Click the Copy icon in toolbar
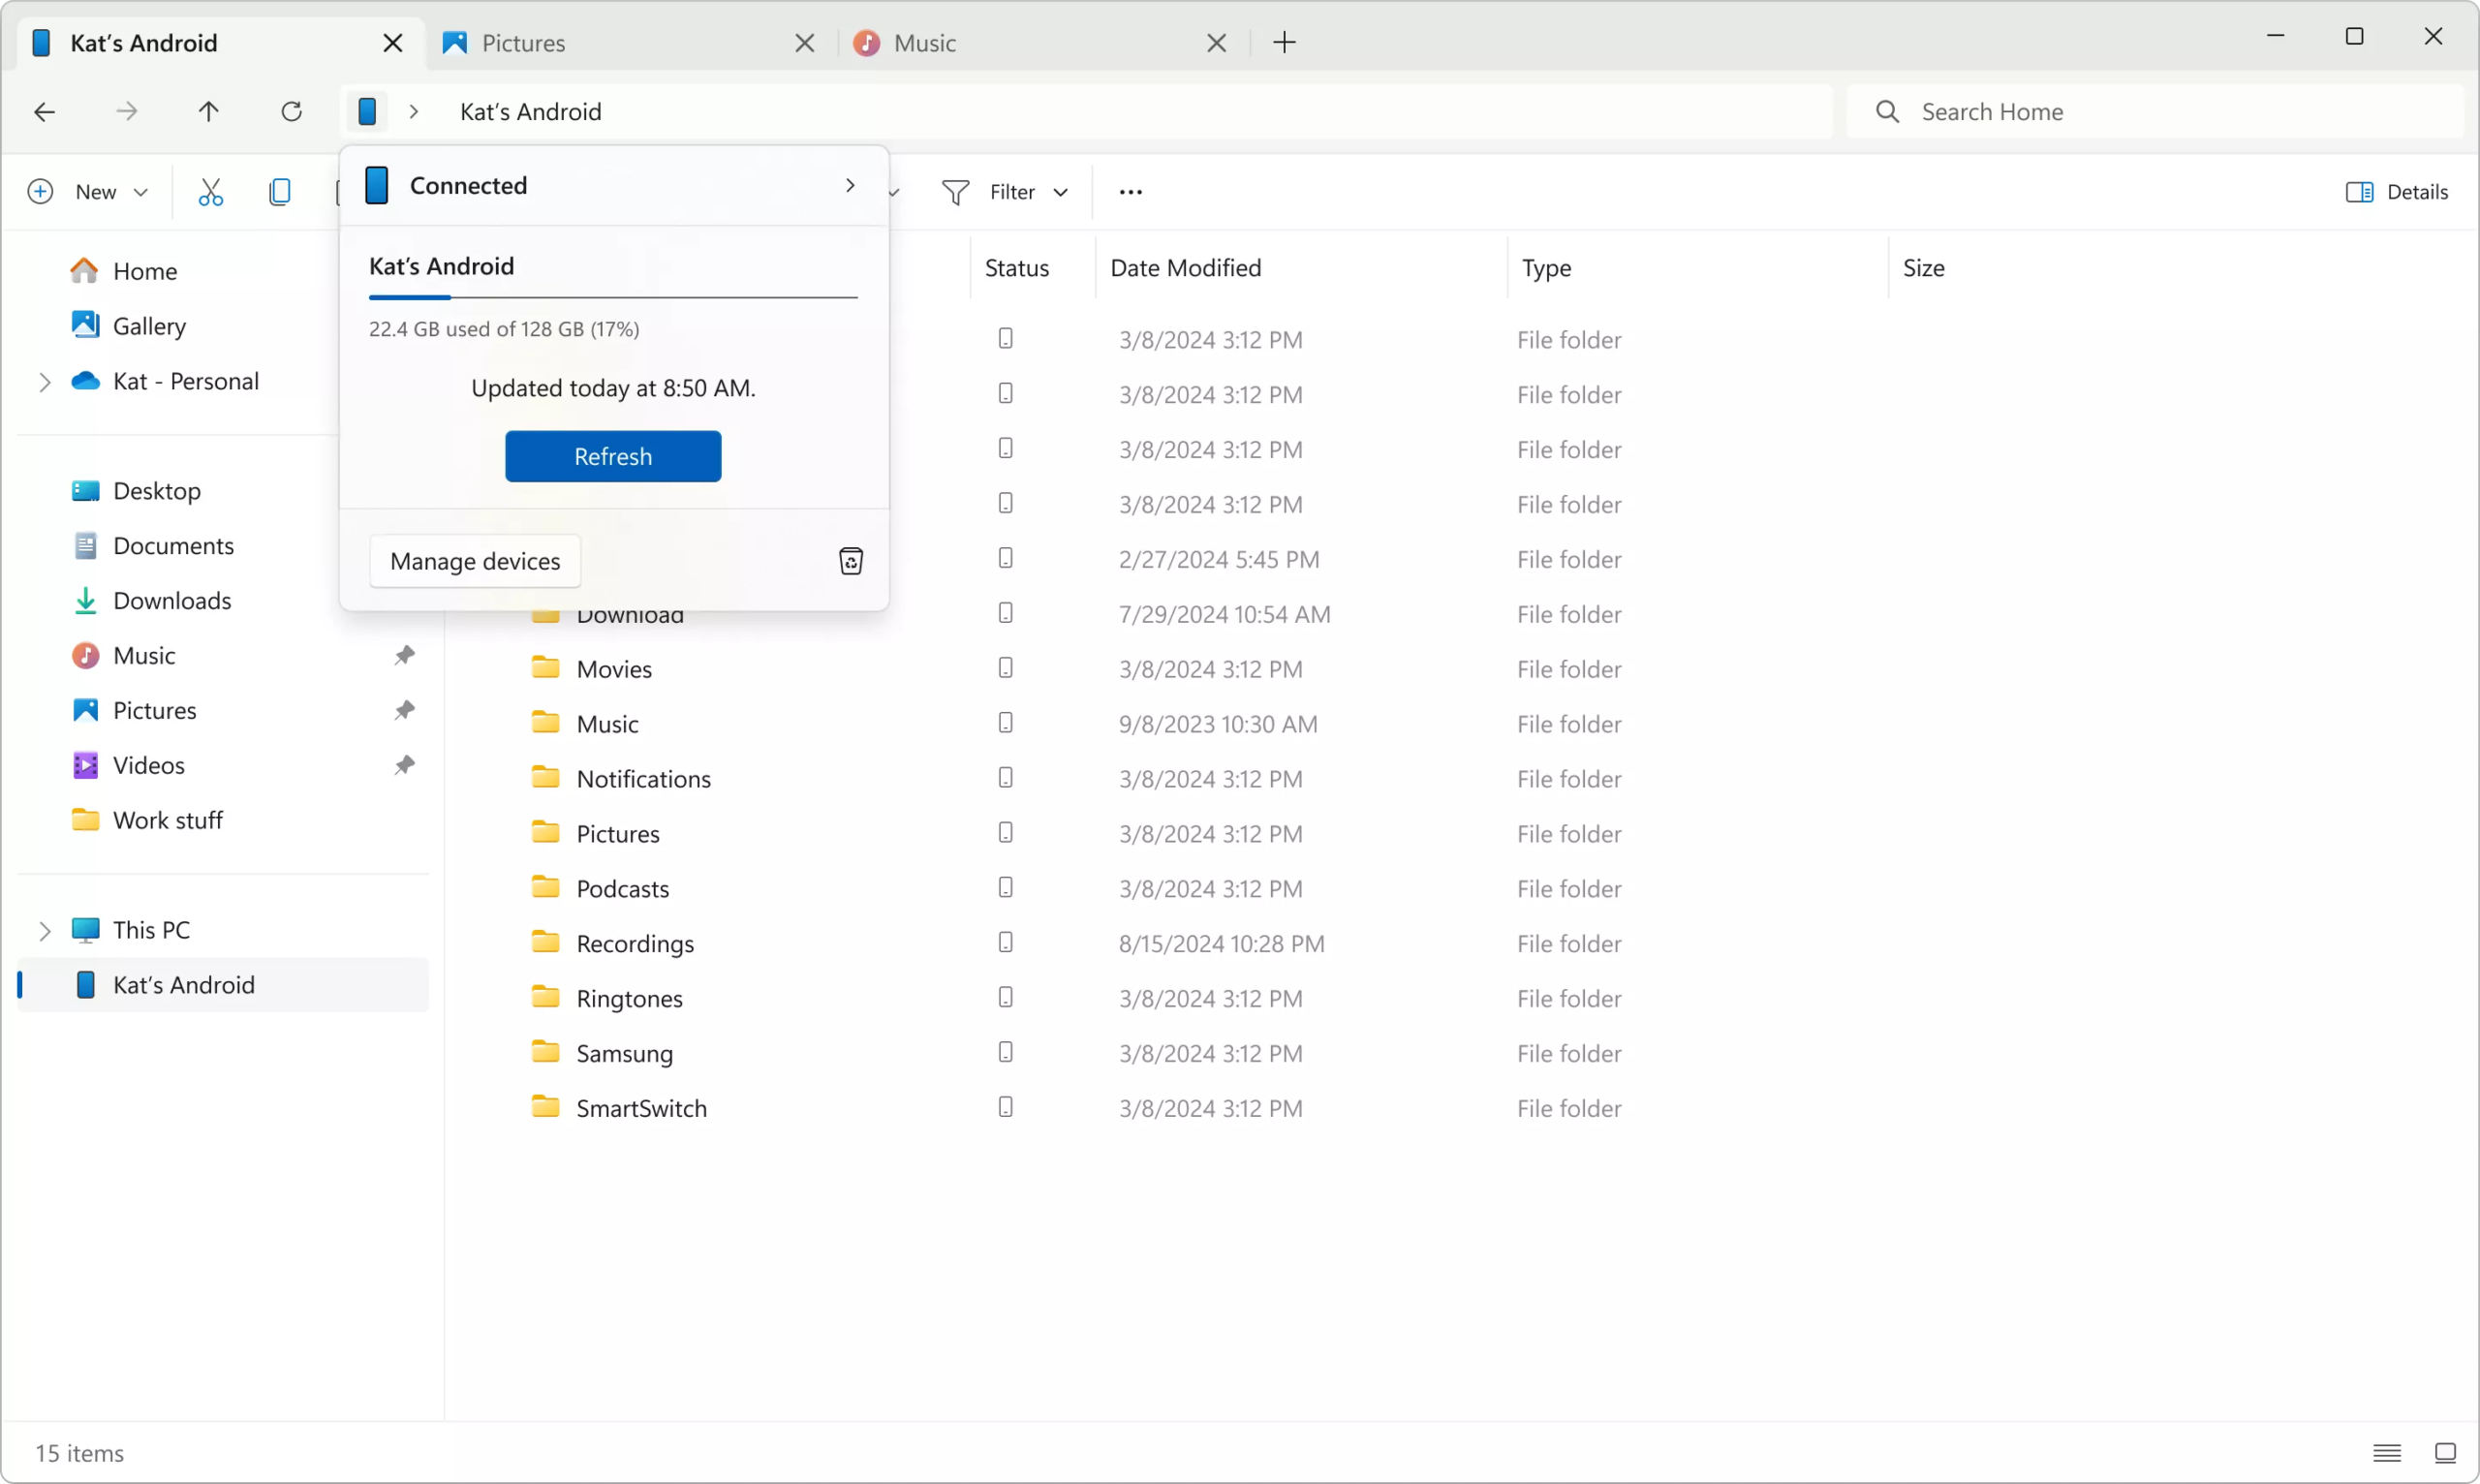2480x1484 pixels. pos(279,191)
